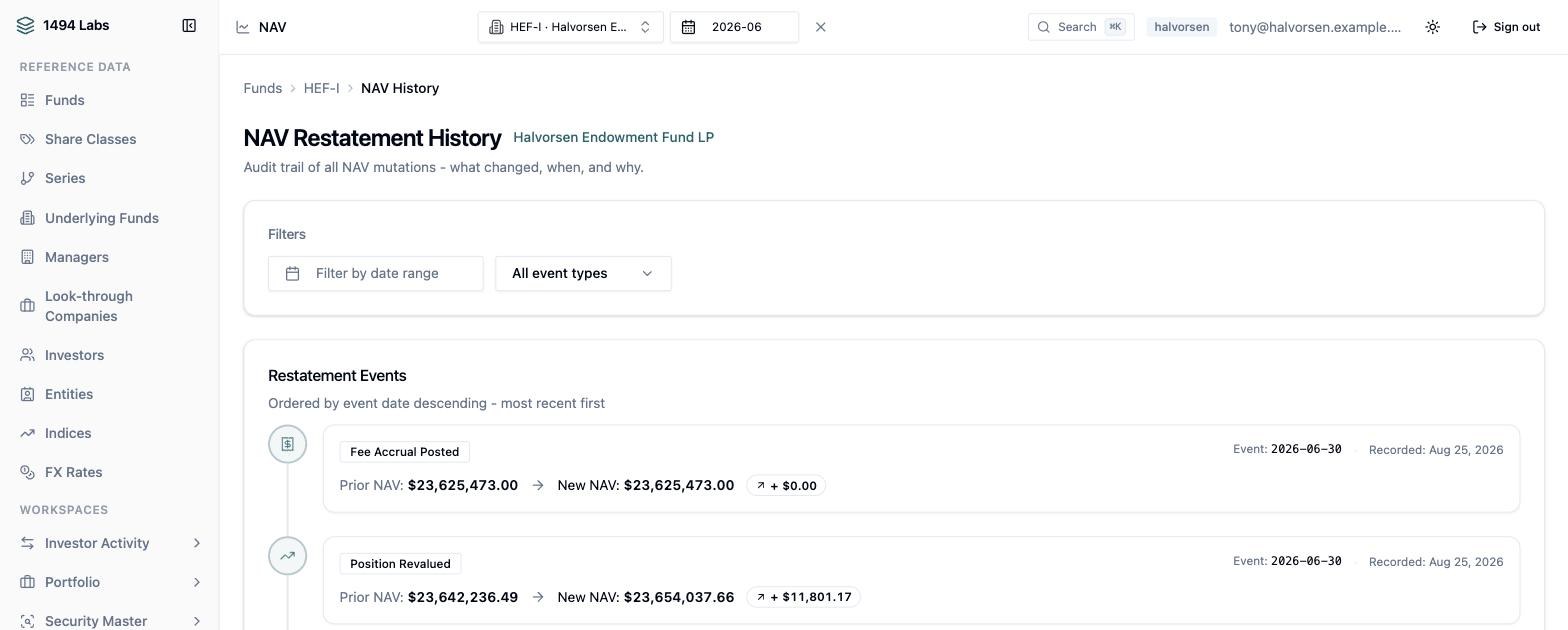
Task: Click the Fee Accrual Posted timeline icon
Action: (x=287, y=444)
